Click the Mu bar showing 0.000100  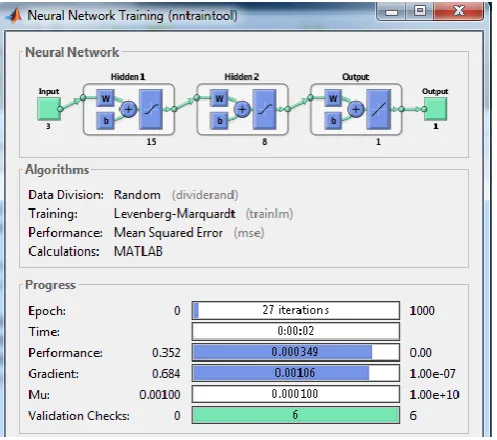(x=296, y=394)
